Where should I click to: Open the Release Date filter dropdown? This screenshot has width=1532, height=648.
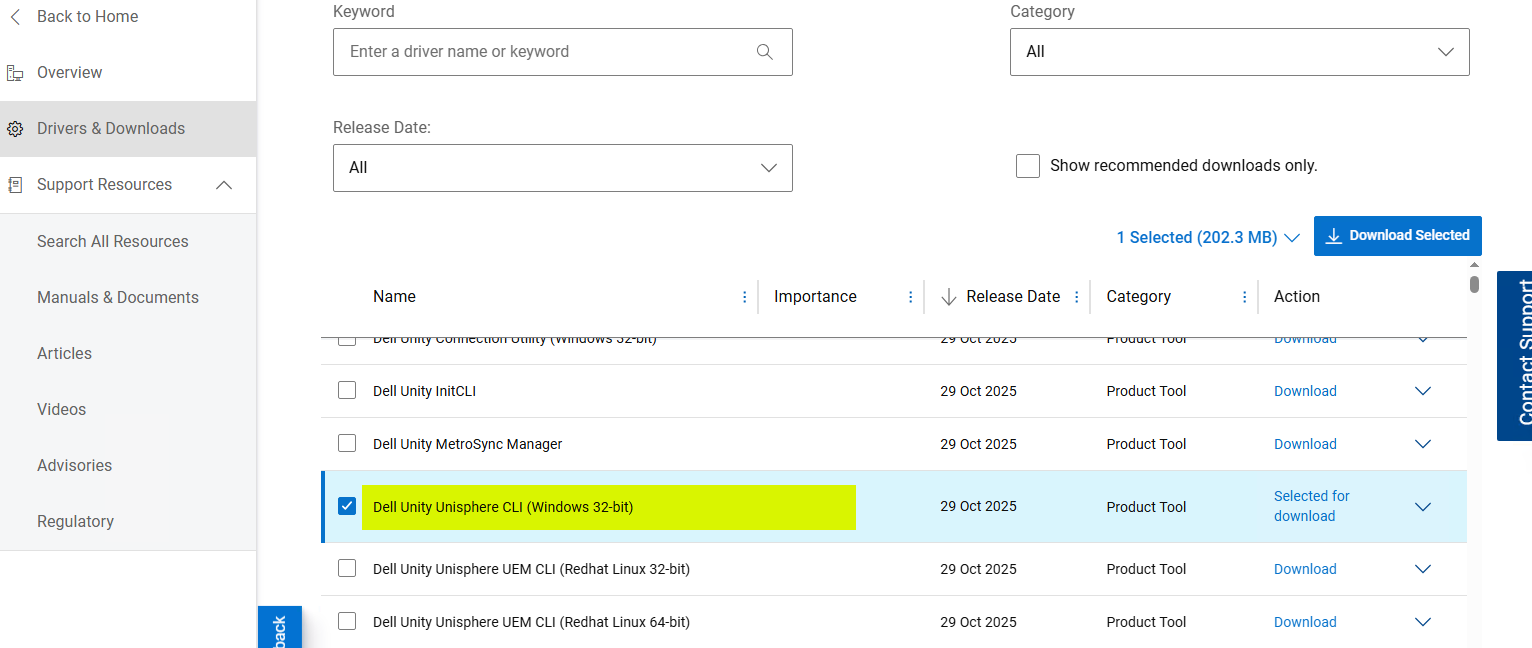(562, 168)
